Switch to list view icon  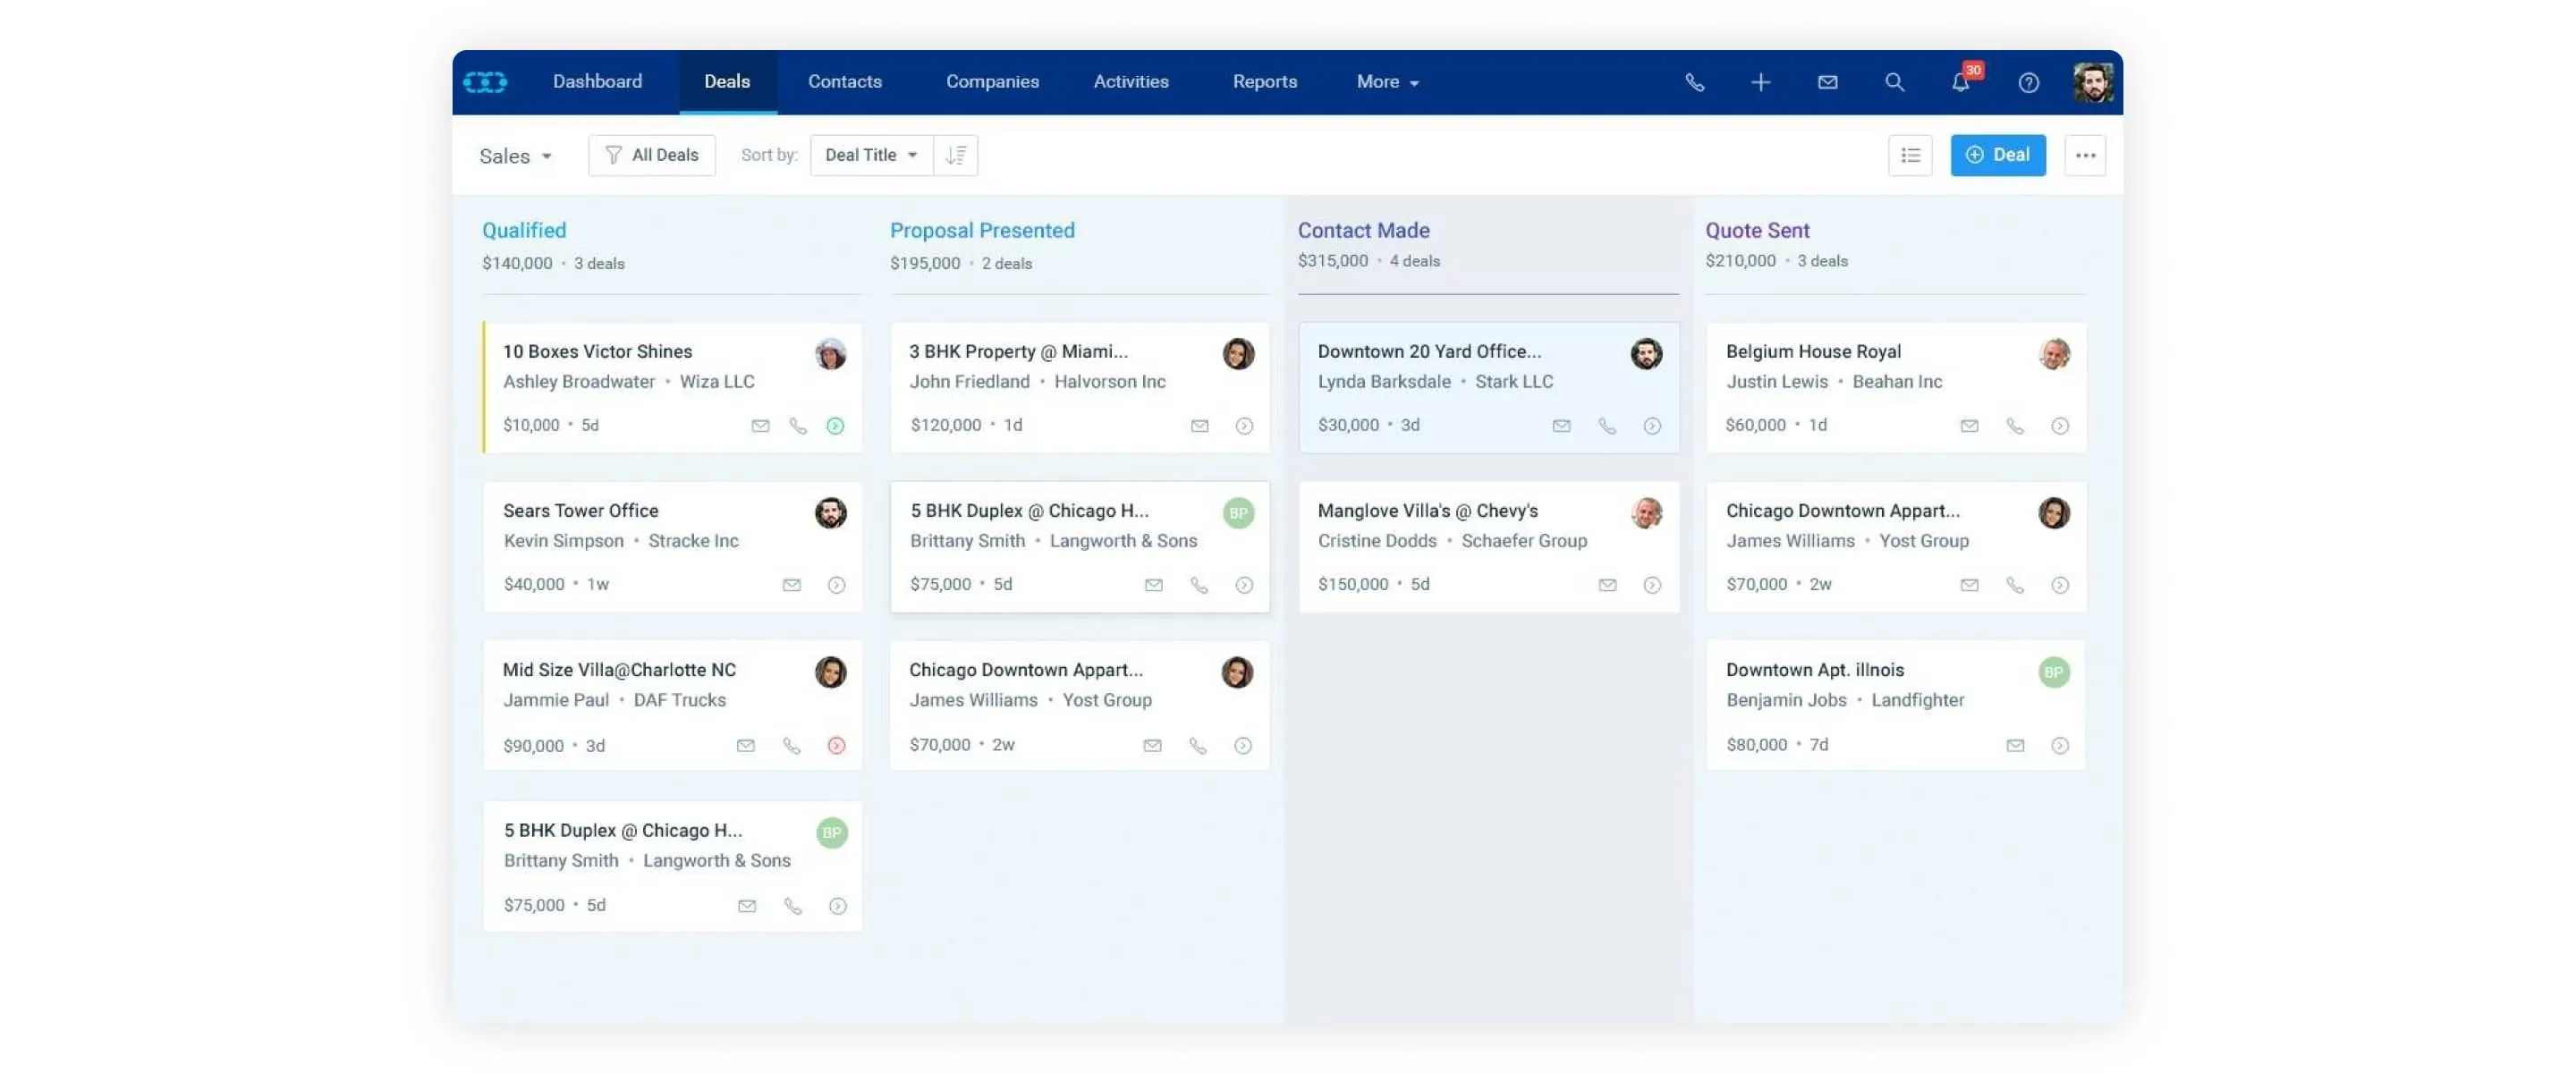click(x=1910, y=155)
